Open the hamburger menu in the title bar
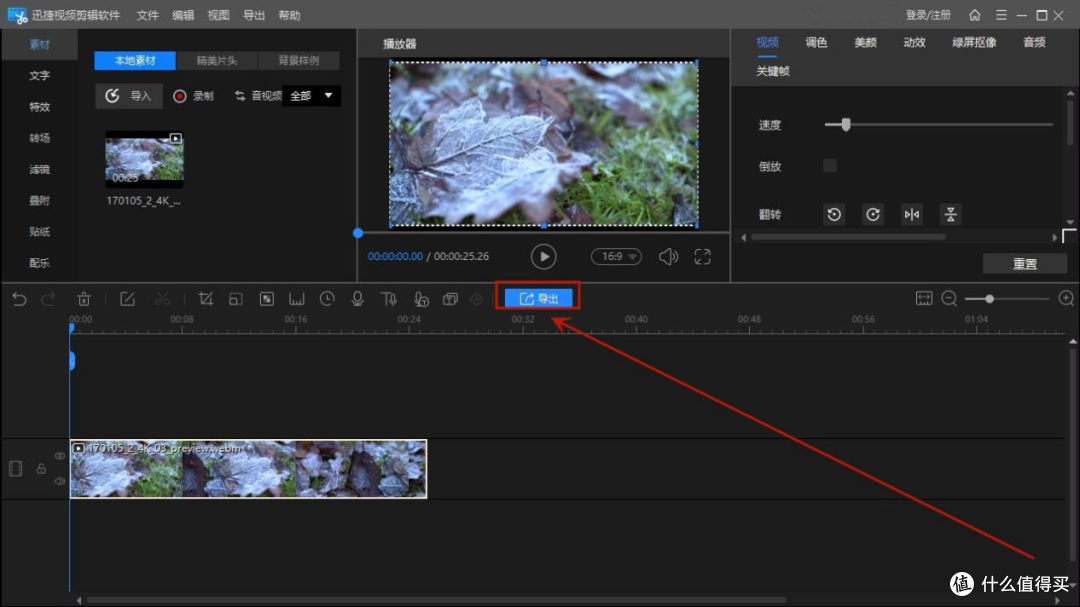The image size is (1080, 607). pyautogui.click(x=1001, y=15)
